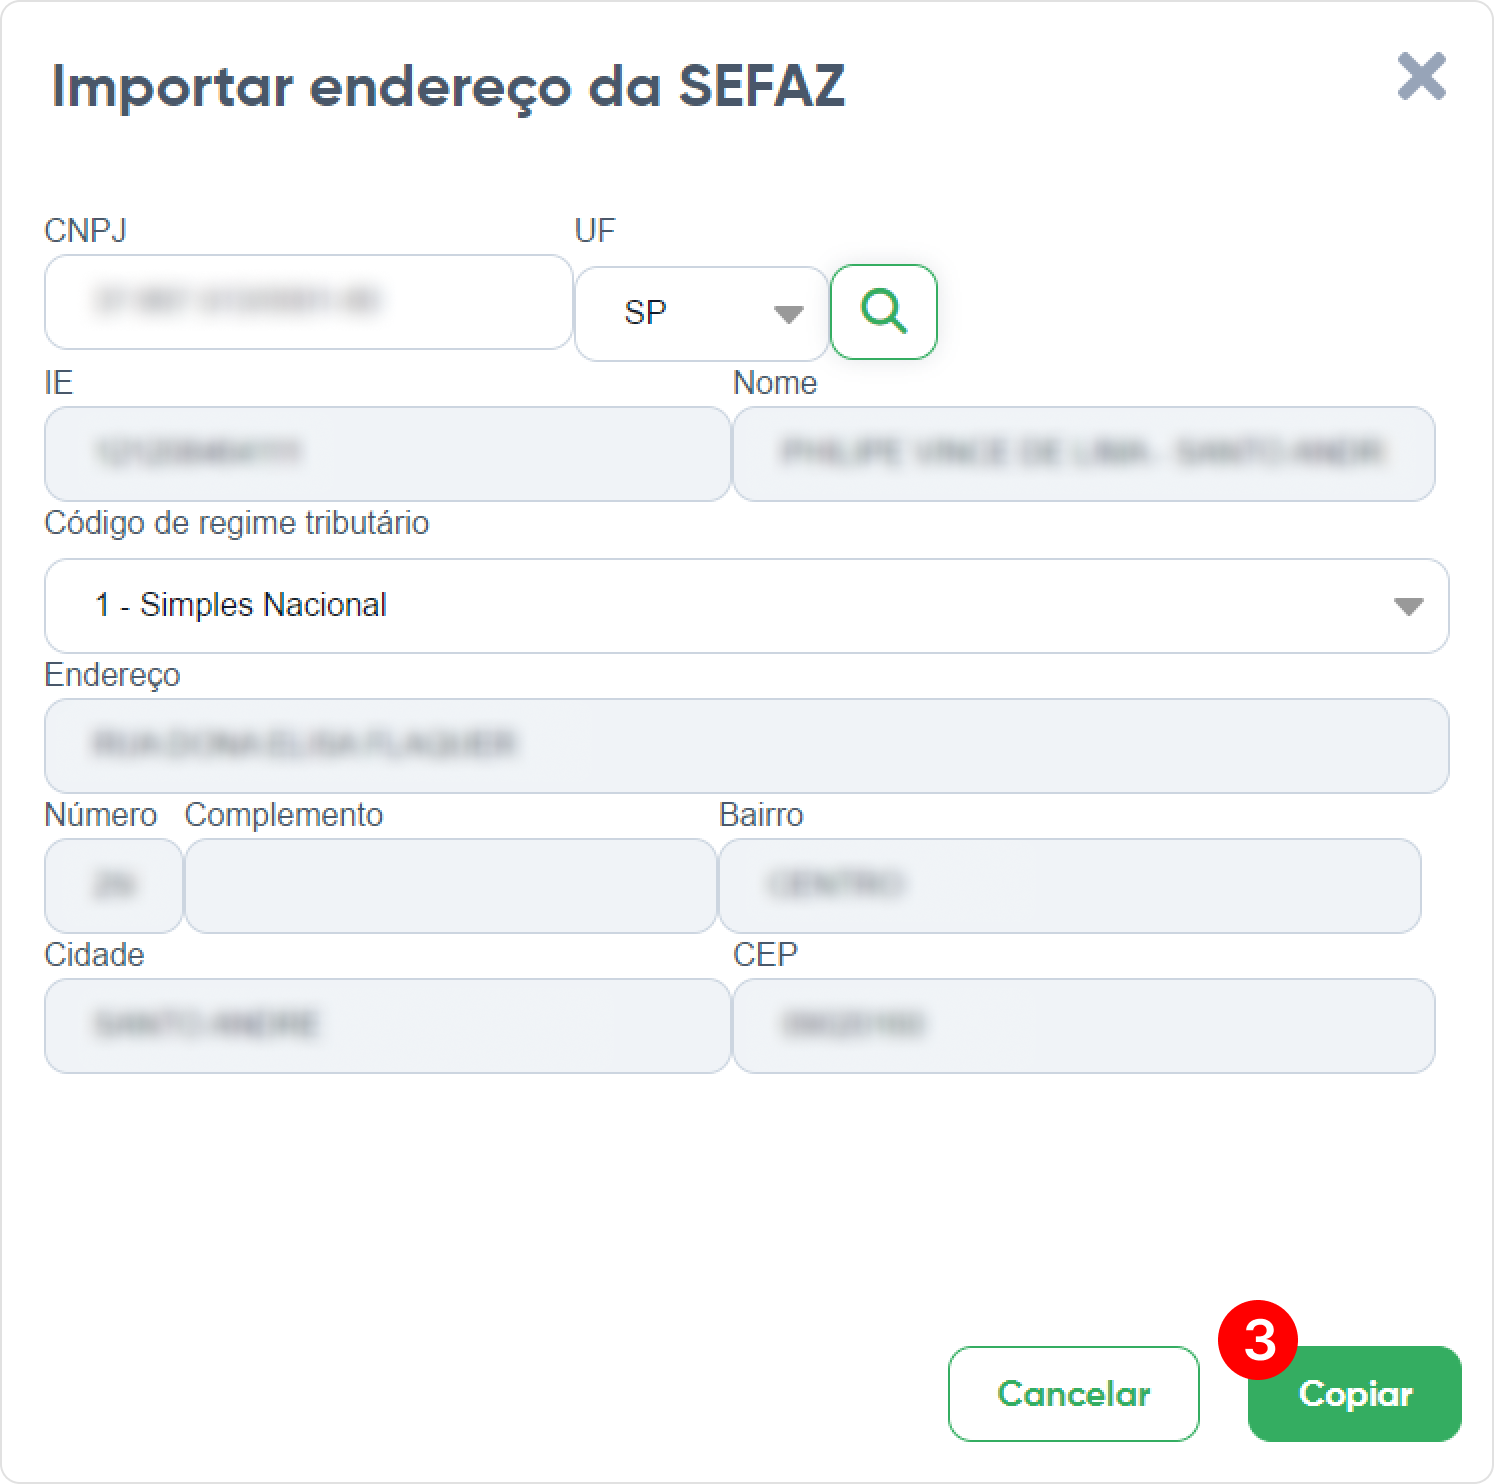The width and height of the screenshot is (1494, 1484).
Task: Click the UF dropdown arrow icon
Action: pos(789,314)
